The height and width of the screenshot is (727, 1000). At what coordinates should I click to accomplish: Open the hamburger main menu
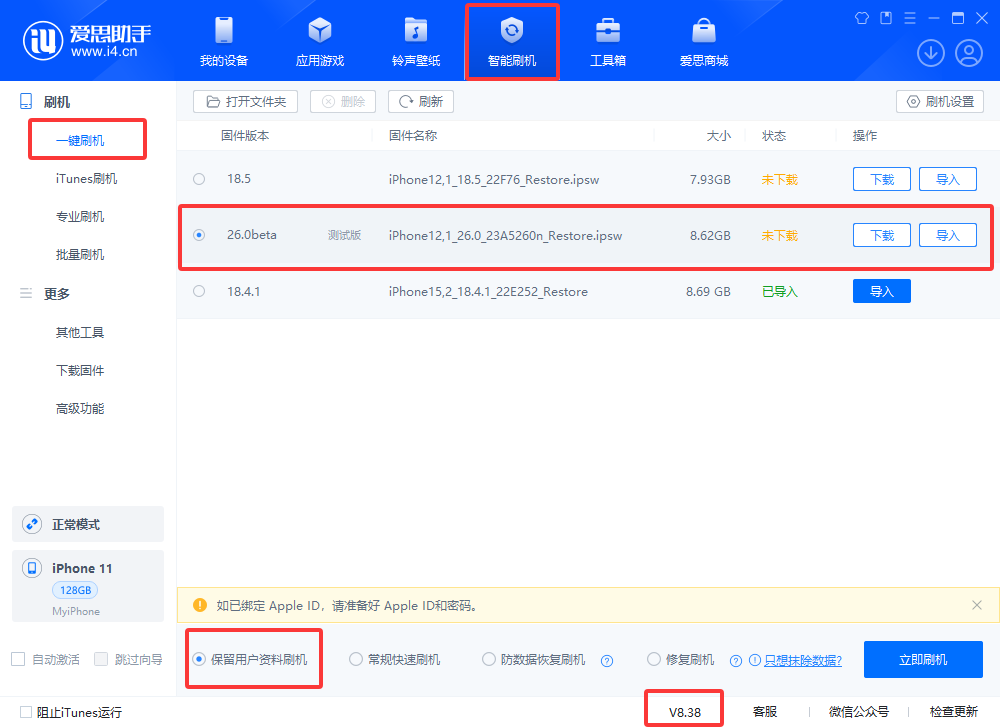(910, 18)
